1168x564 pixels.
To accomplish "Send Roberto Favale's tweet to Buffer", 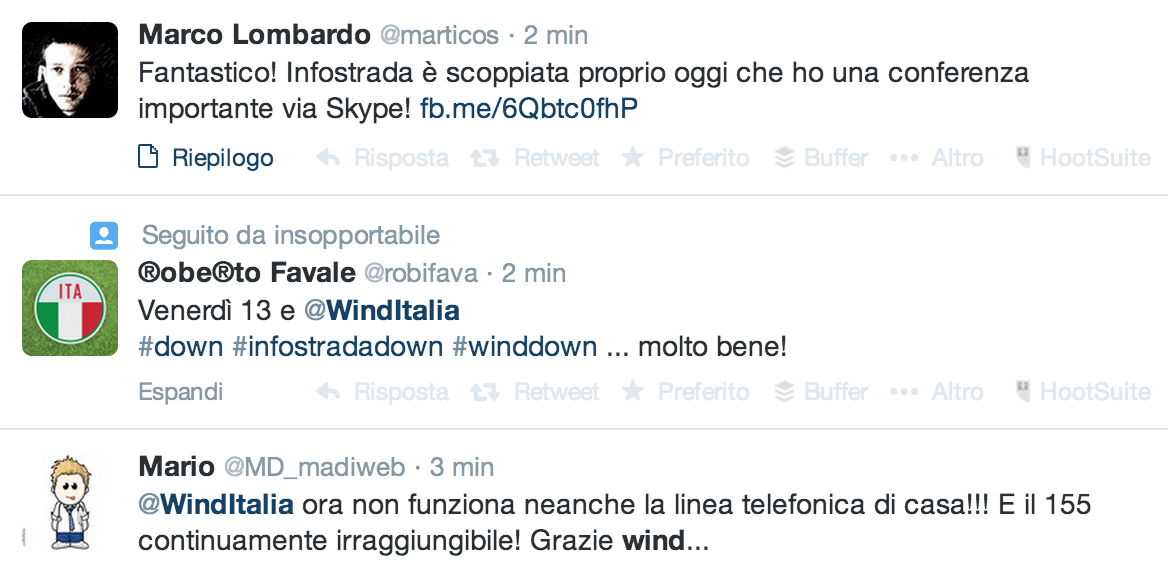I will coord(822,392).
